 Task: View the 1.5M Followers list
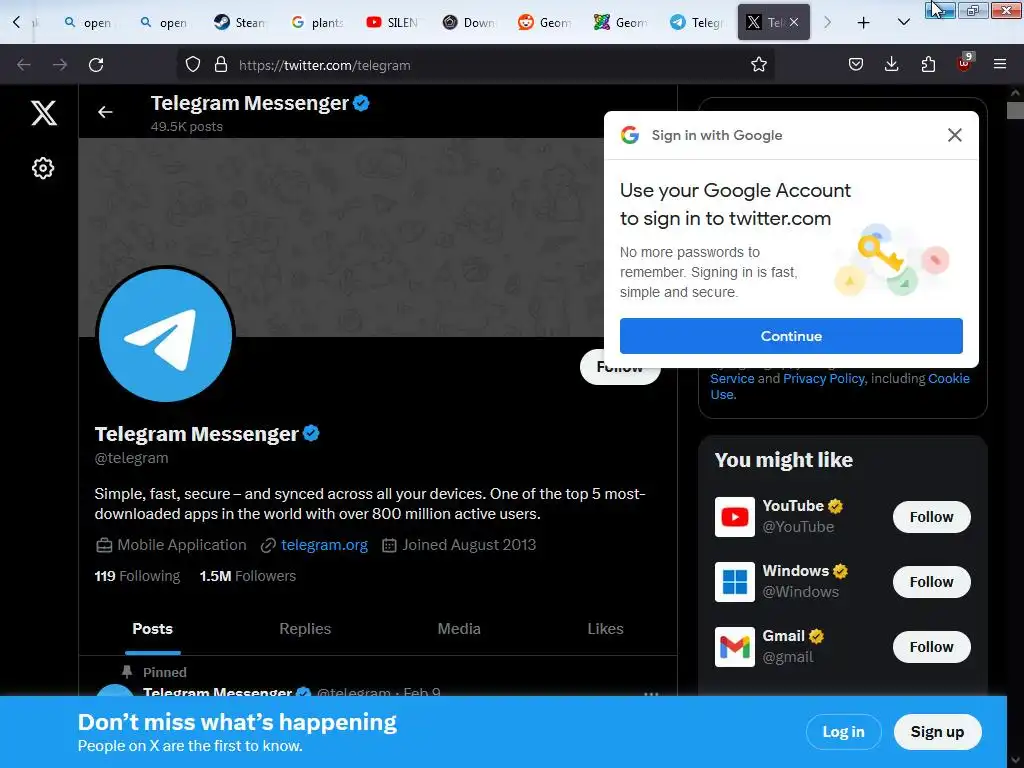coord(248,576)
